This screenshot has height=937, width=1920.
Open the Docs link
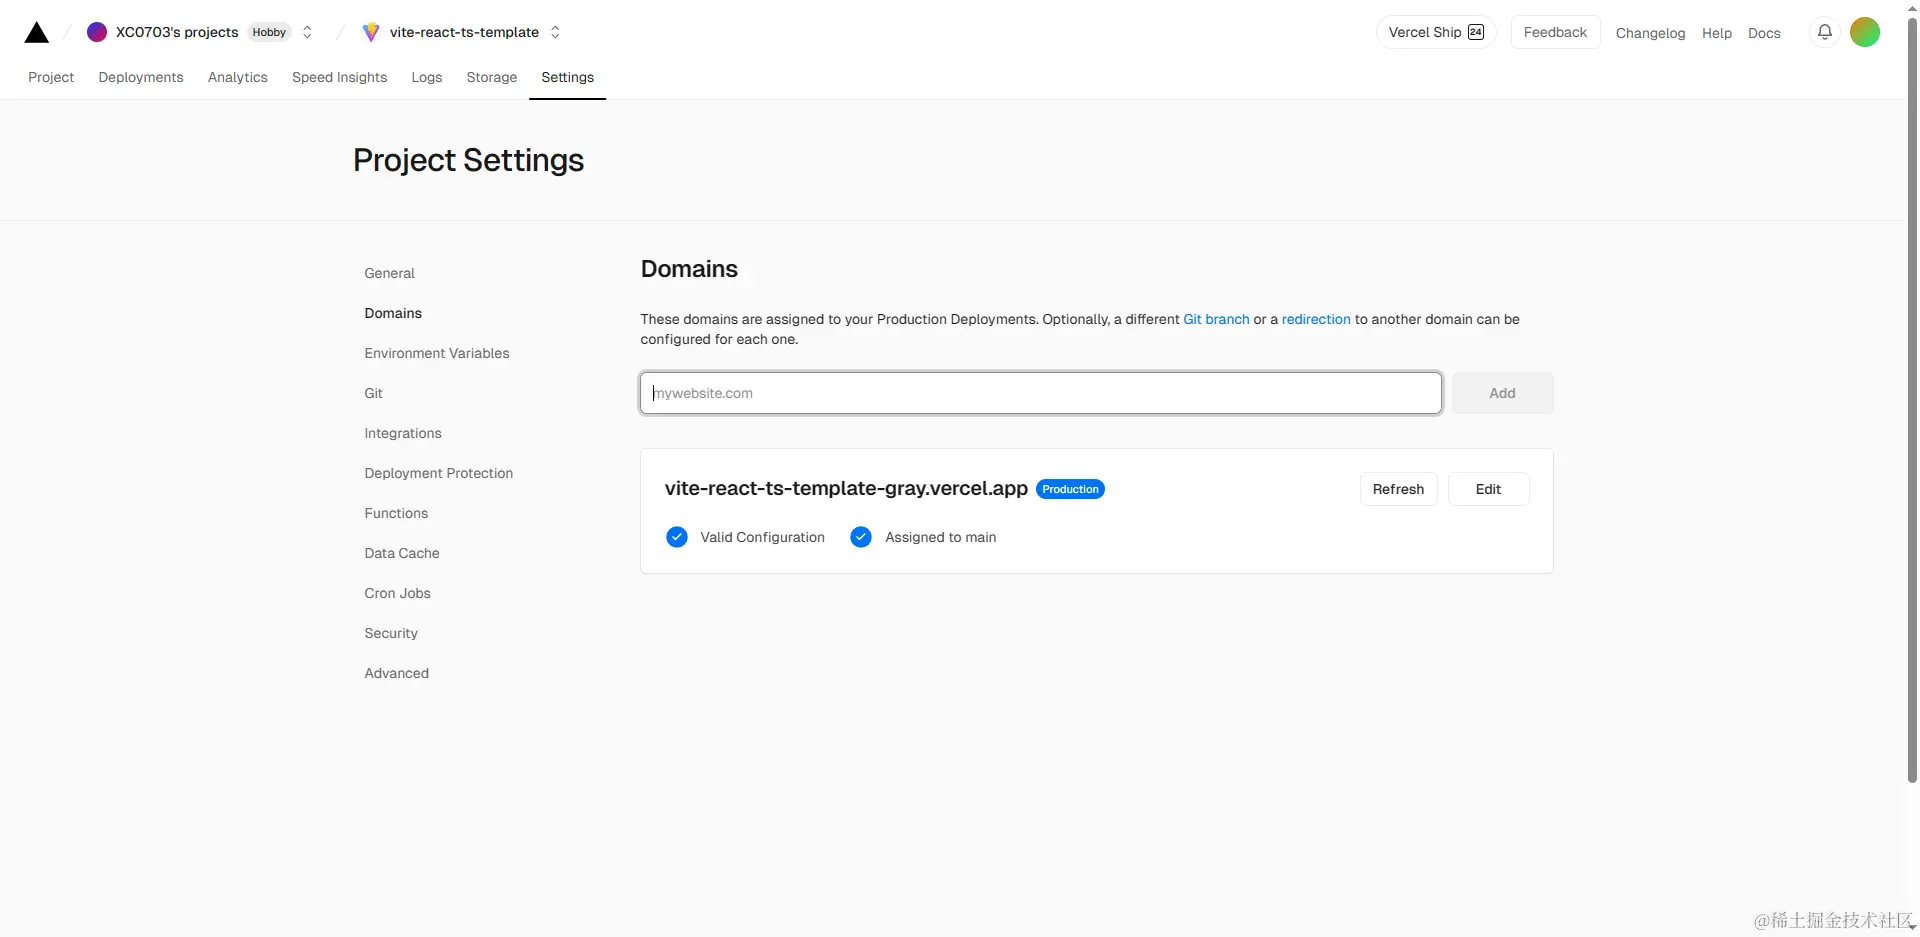click(x=1764, y=33)
